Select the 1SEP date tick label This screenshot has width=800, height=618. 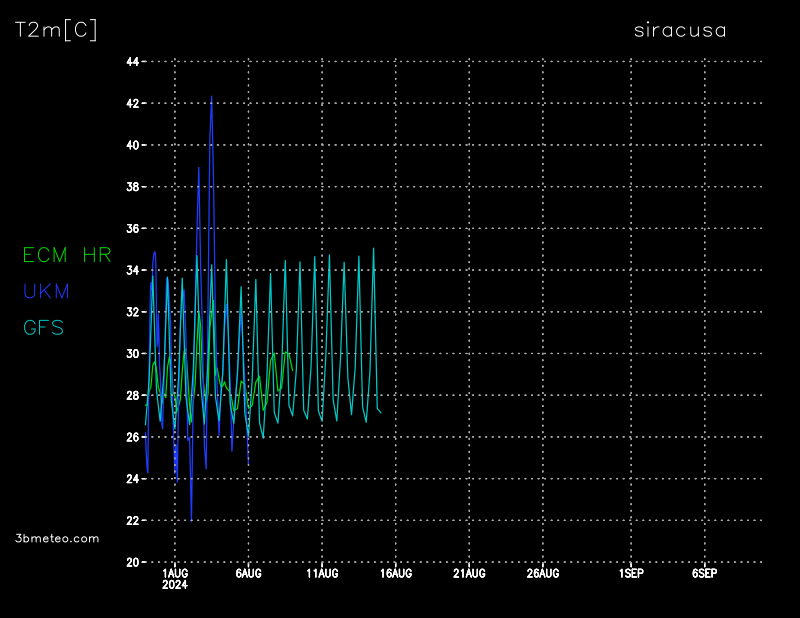point(631,574)
